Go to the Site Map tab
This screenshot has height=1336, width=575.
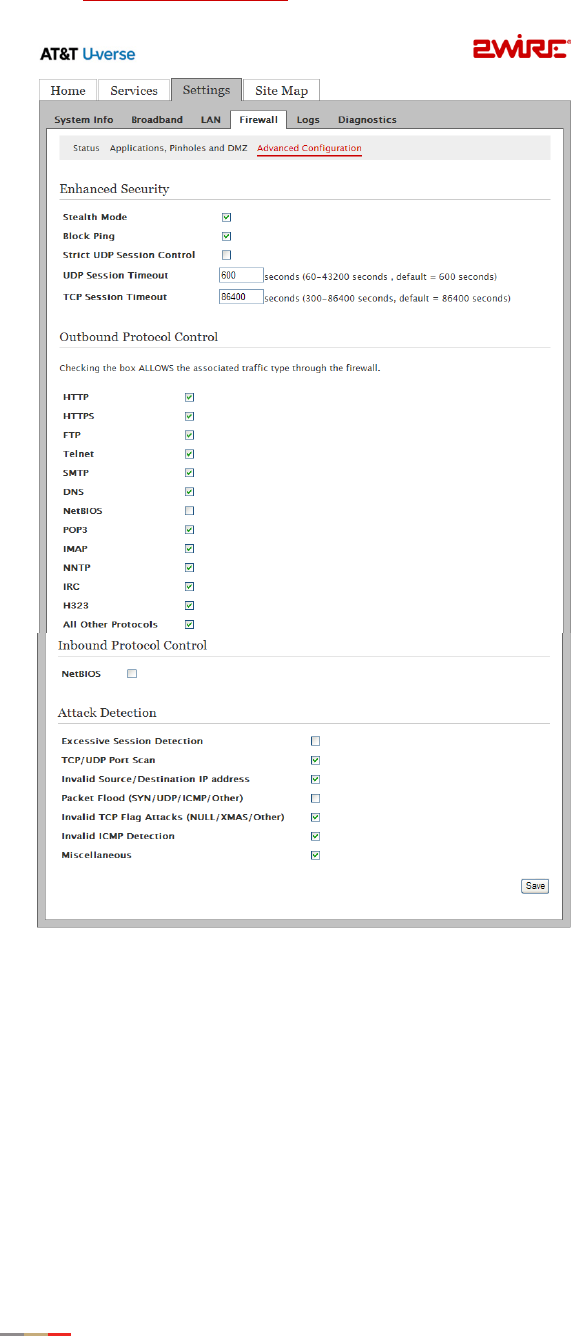(281, 91)
